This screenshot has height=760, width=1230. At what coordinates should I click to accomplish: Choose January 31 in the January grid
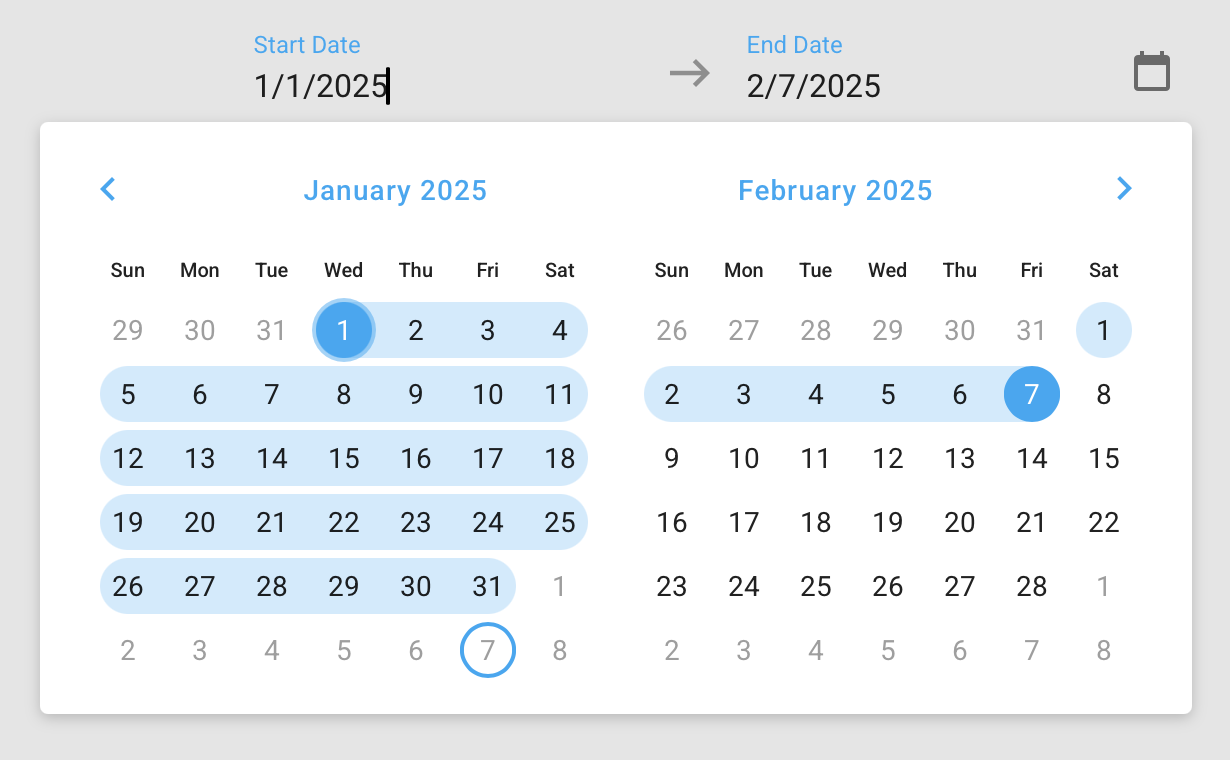coord(488,586)
